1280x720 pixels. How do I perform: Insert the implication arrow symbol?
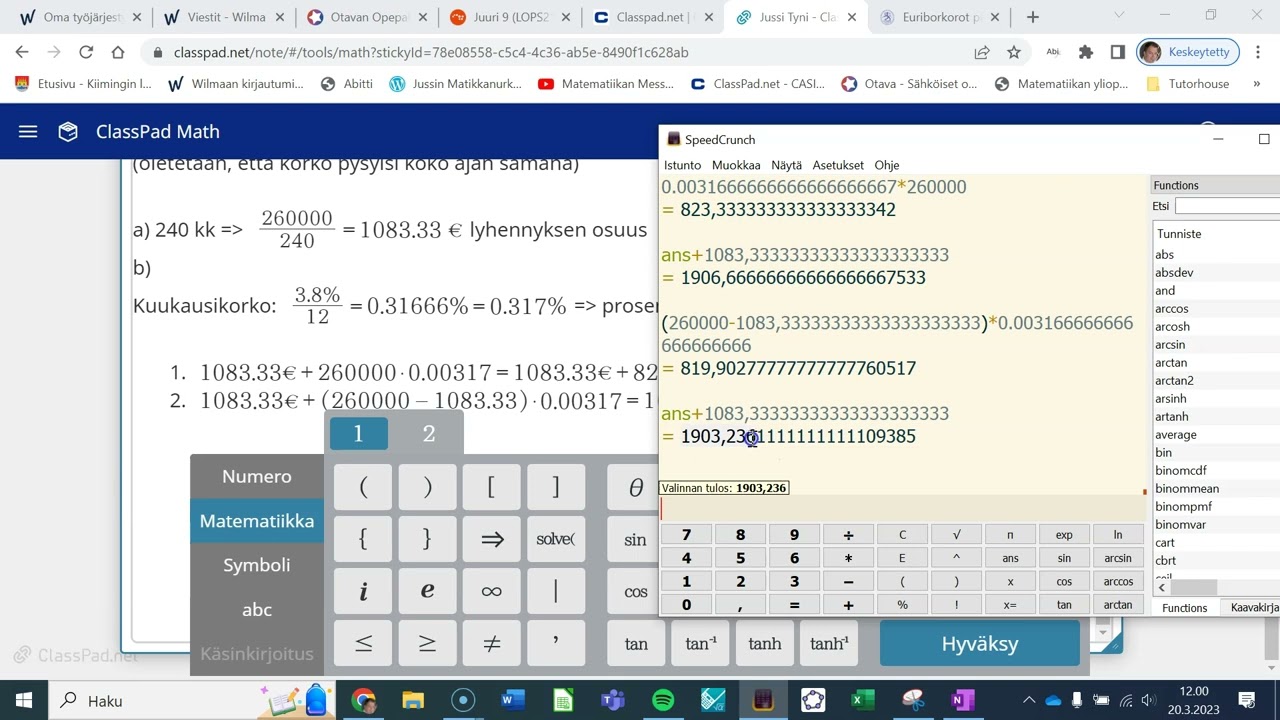click(x=492, y=539)
